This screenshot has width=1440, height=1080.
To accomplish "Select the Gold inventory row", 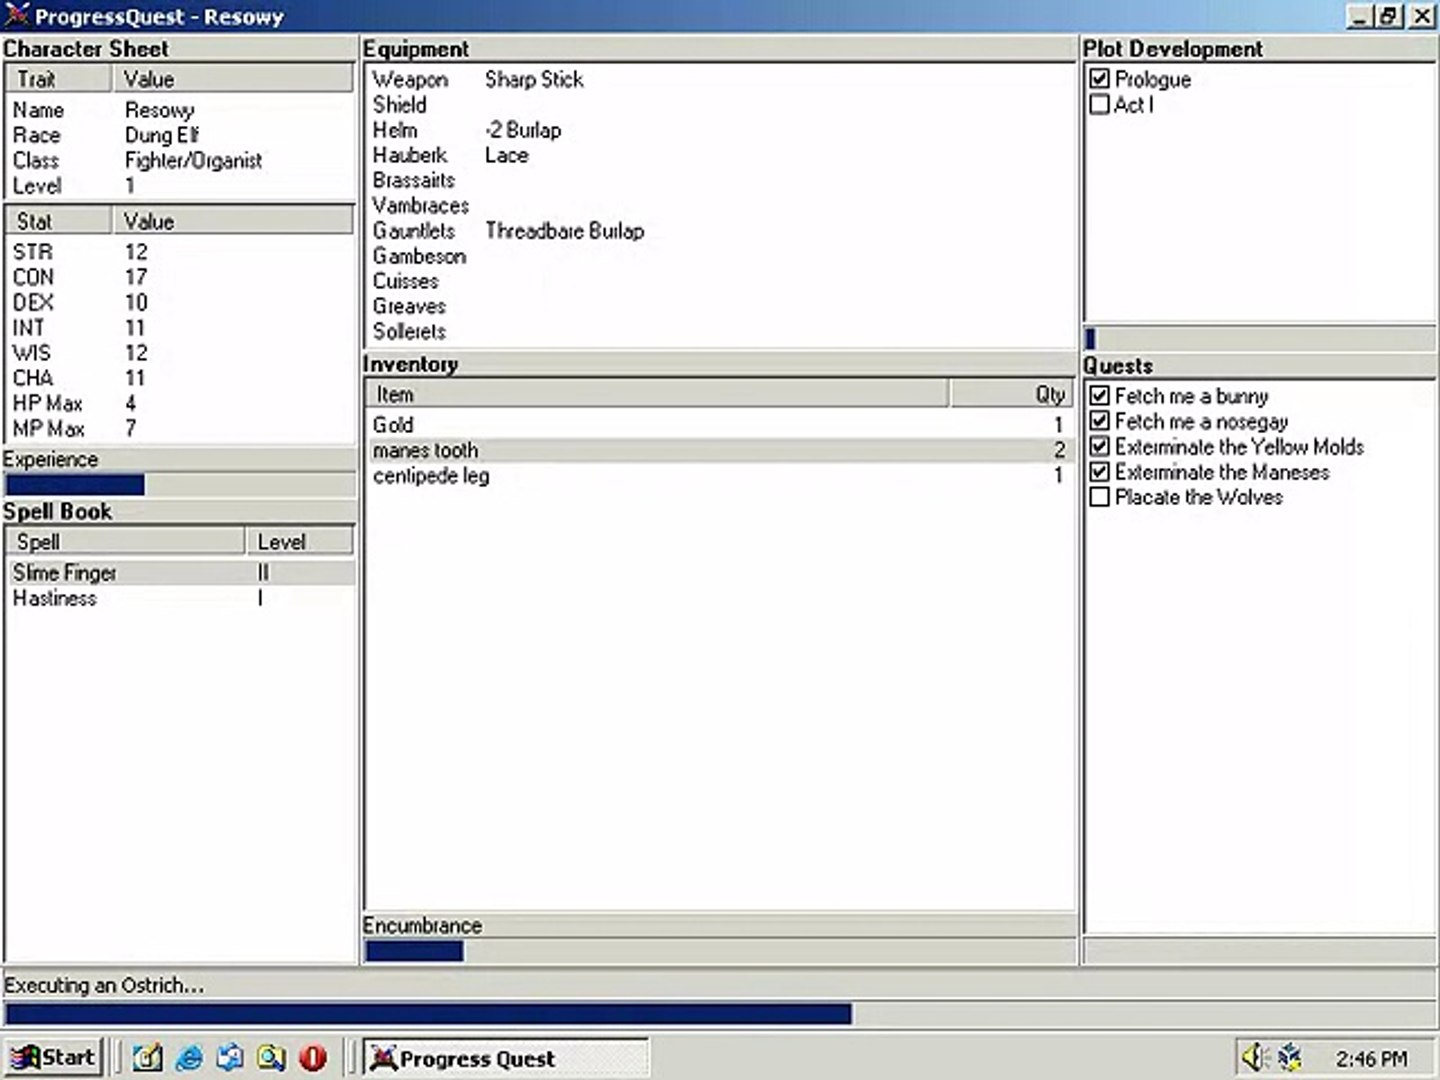I will click(720, 425).
